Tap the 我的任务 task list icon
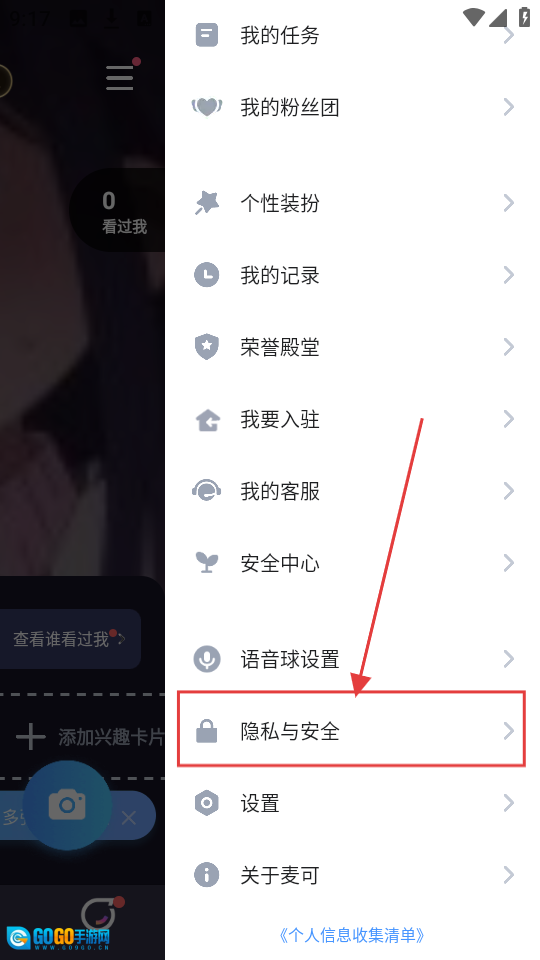The height and width of the screenshot is (960, 540). [x=206, y=35]
